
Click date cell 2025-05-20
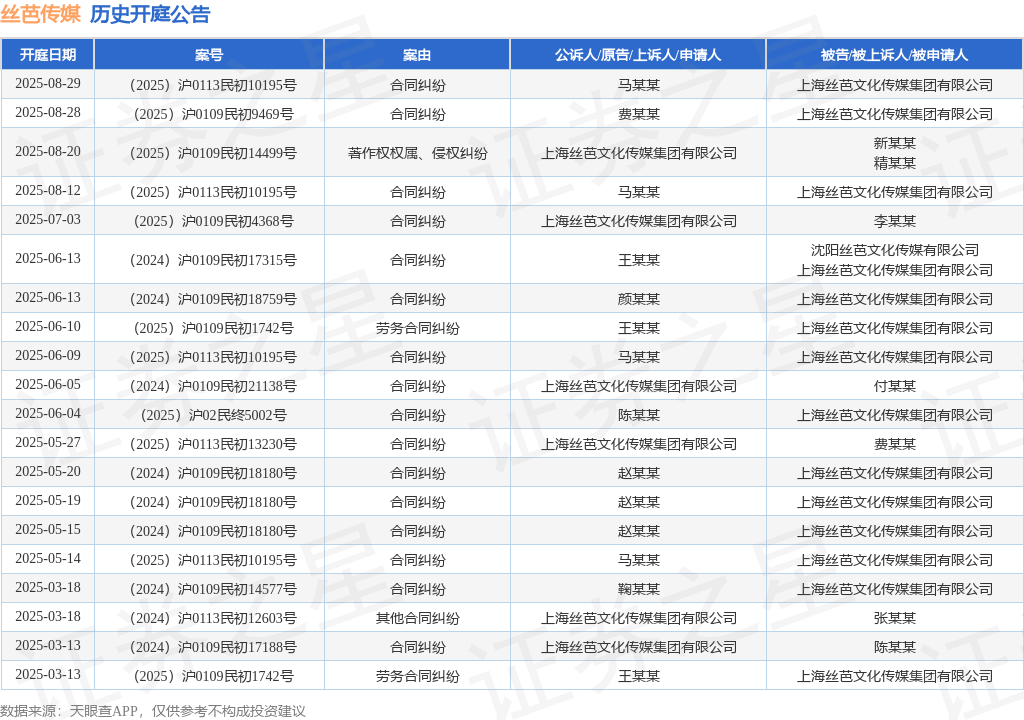(48, 472)
